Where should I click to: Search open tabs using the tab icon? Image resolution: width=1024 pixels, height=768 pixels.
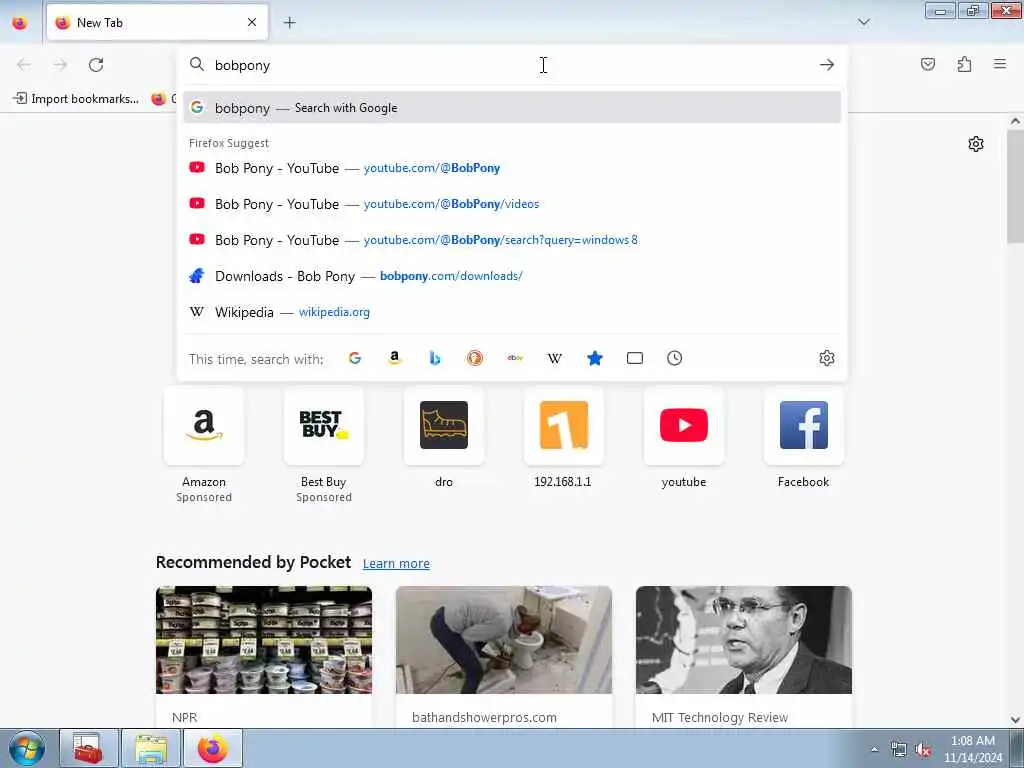pyautogui.click(x=635, y=358)
